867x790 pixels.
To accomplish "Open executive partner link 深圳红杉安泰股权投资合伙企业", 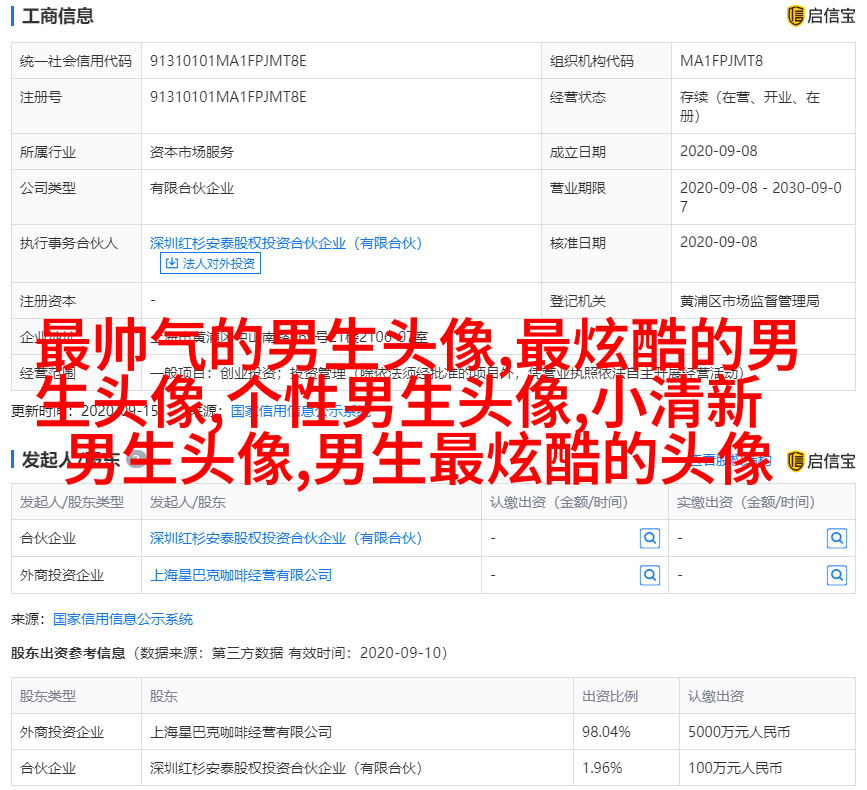I will 286,243.
